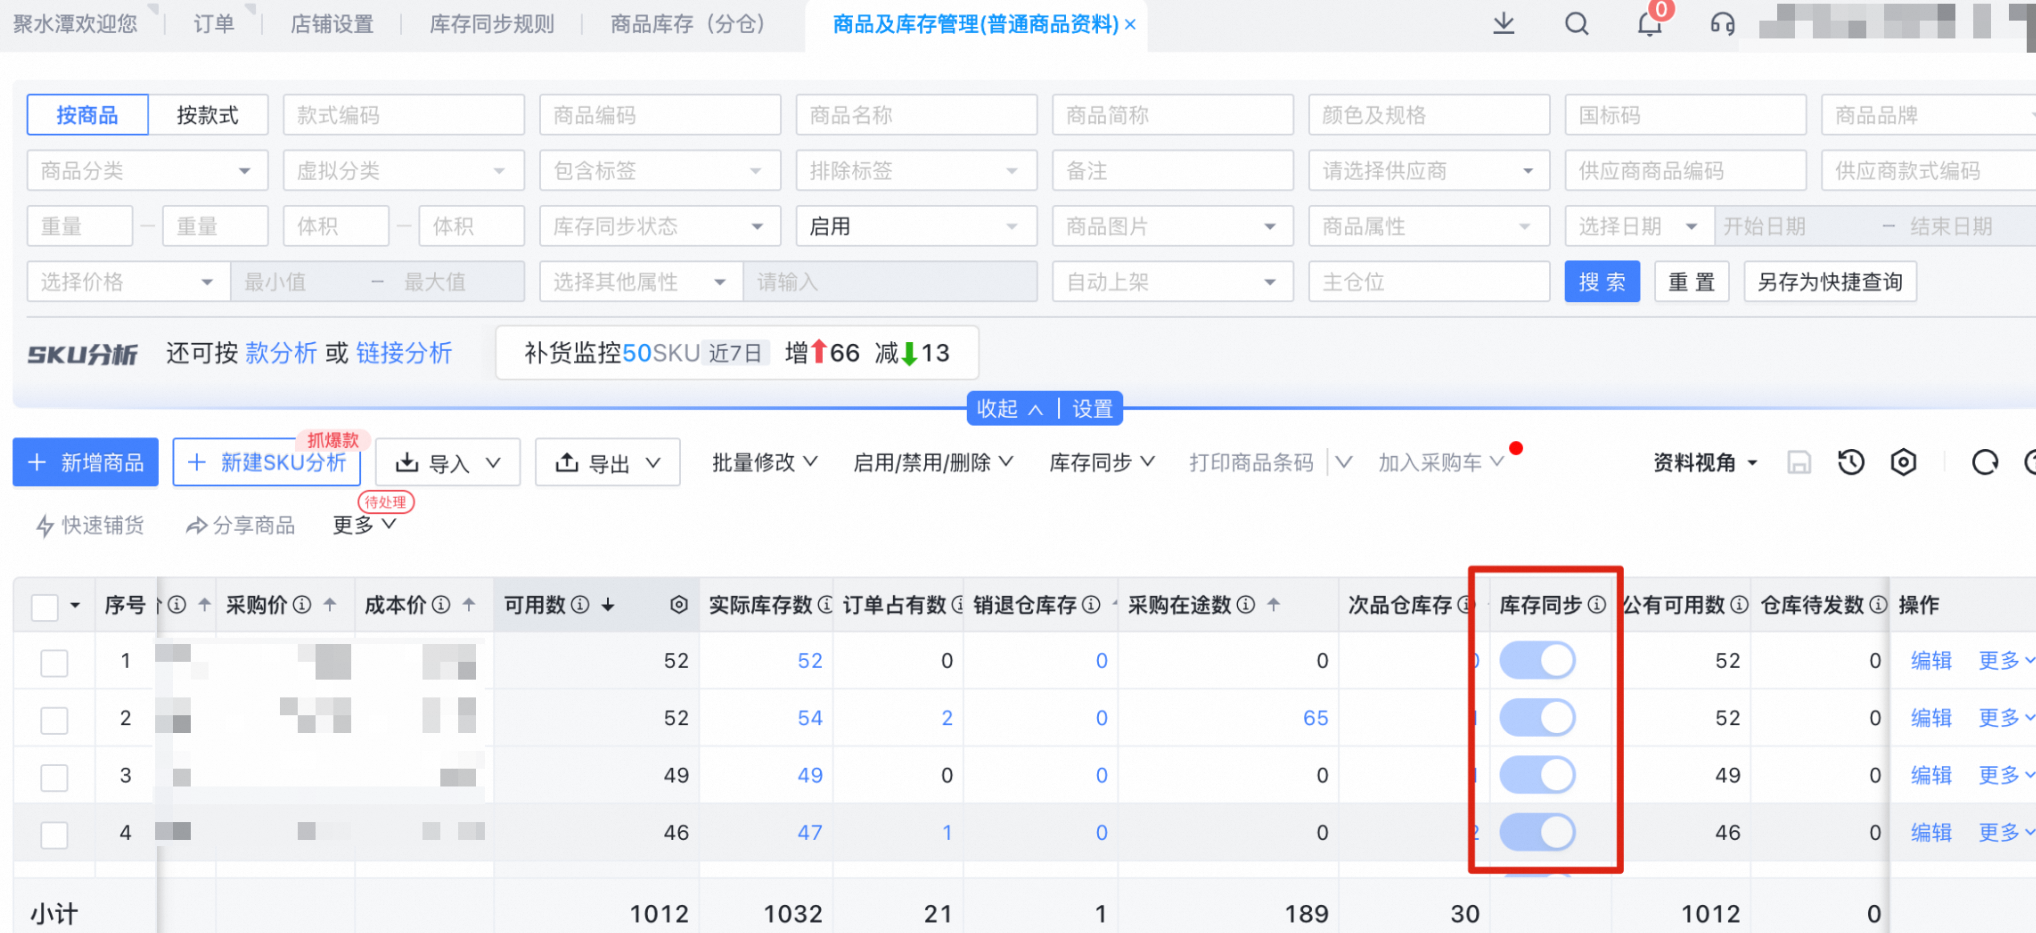
Task: Open the 请选择供应商 dropdown
Action: point(1429,170)
